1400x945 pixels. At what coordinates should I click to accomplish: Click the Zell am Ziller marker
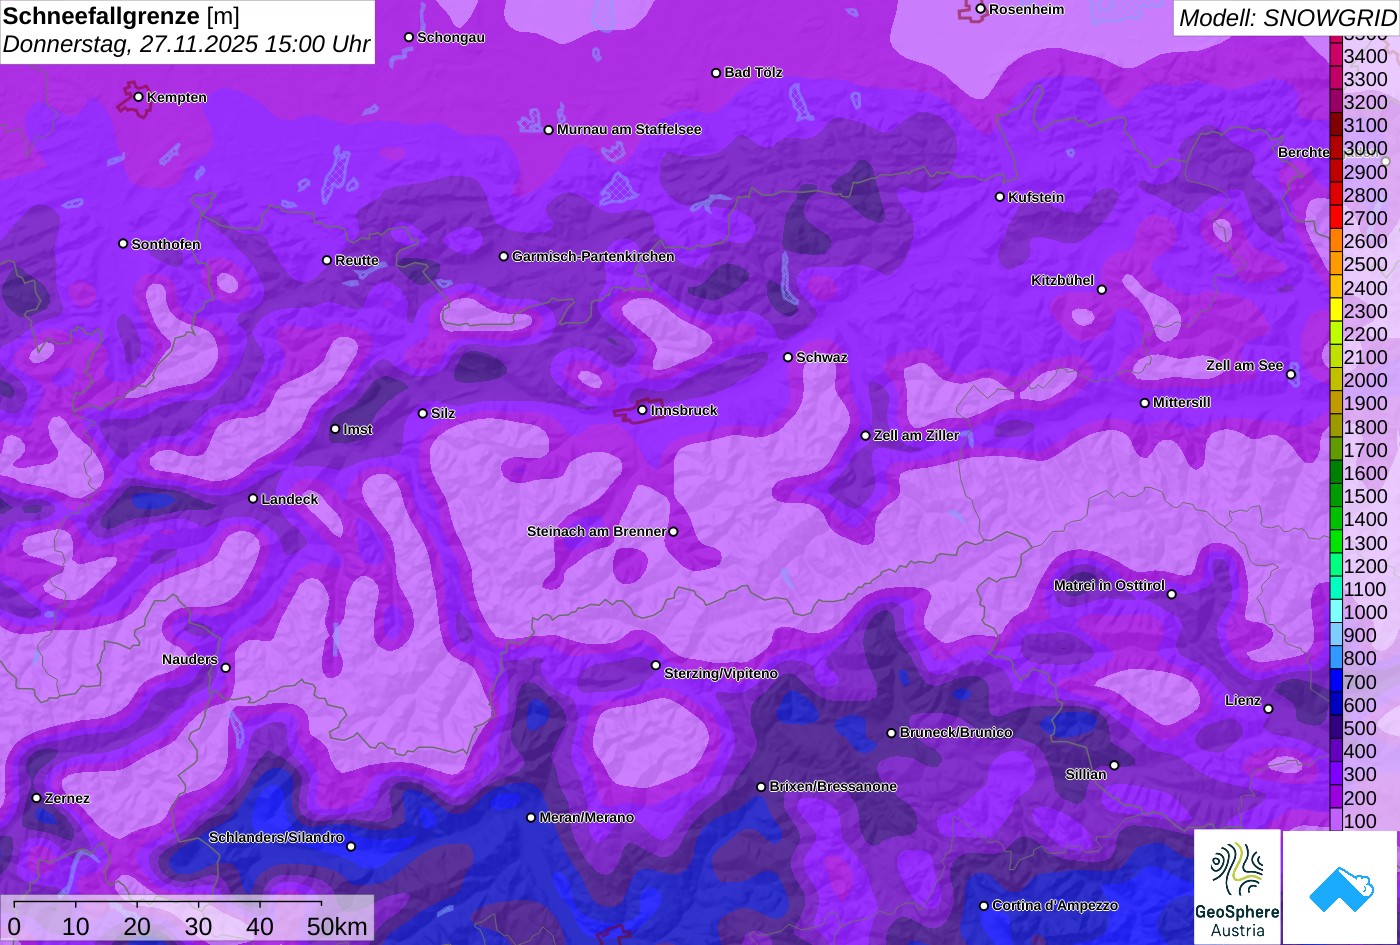coord(865,436)
